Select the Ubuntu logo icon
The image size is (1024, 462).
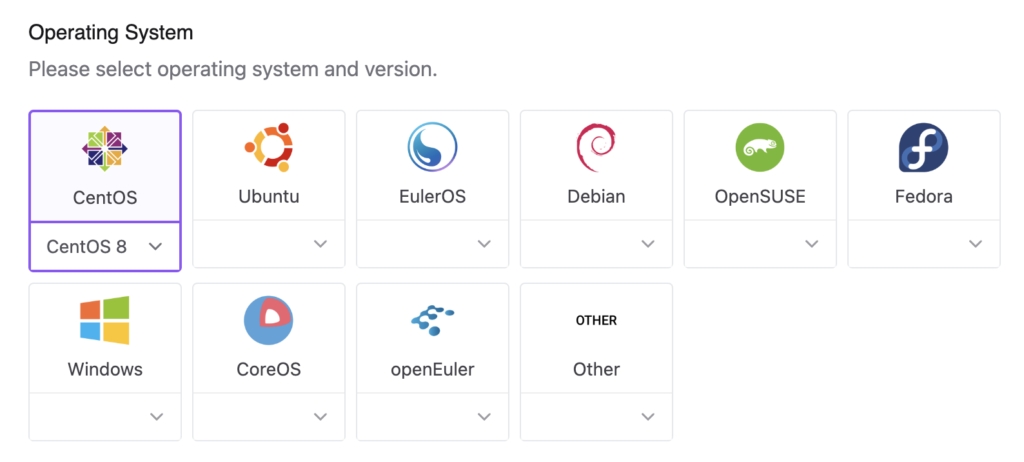coord(268,148)
